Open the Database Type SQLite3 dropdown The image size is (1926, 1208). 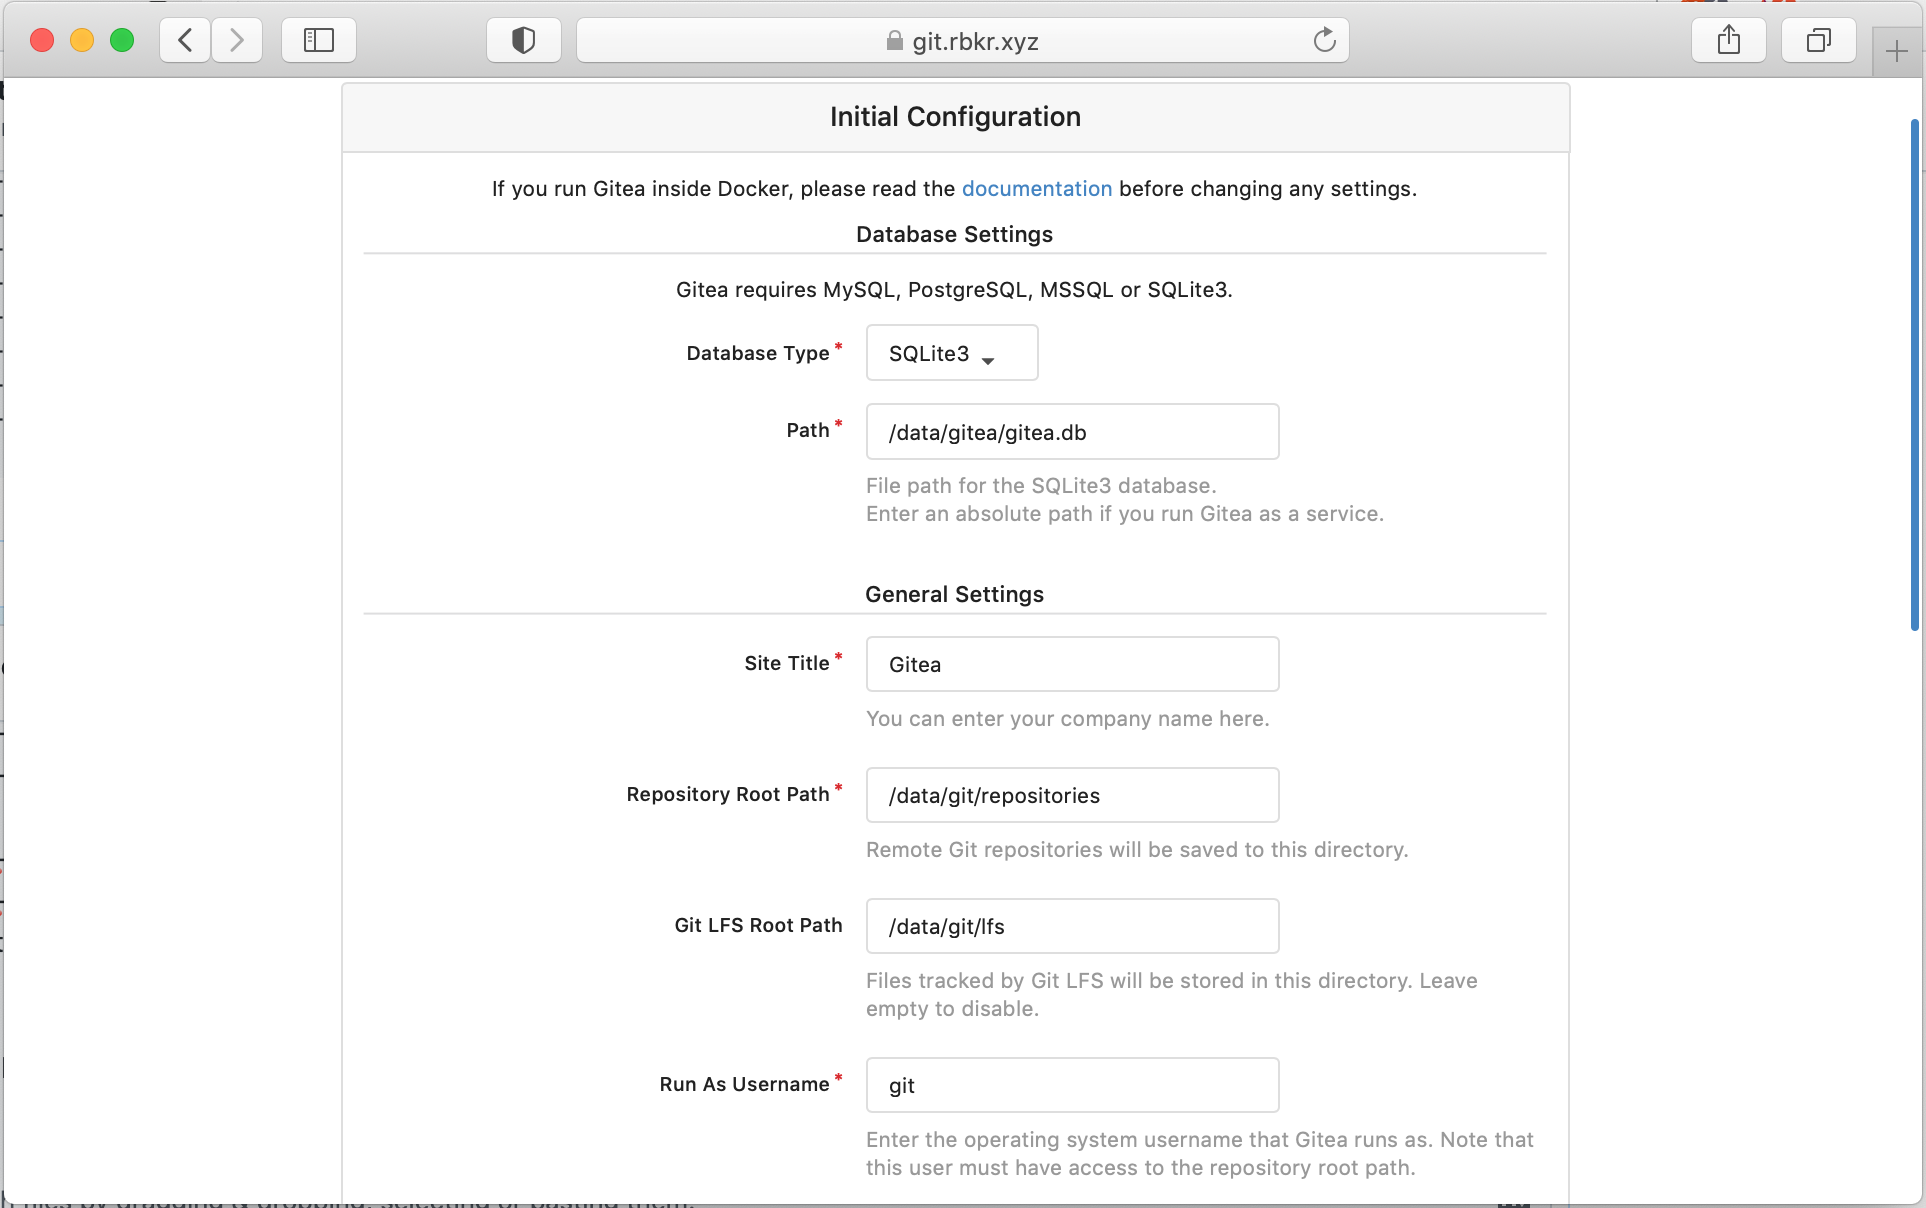pos(952,353)
